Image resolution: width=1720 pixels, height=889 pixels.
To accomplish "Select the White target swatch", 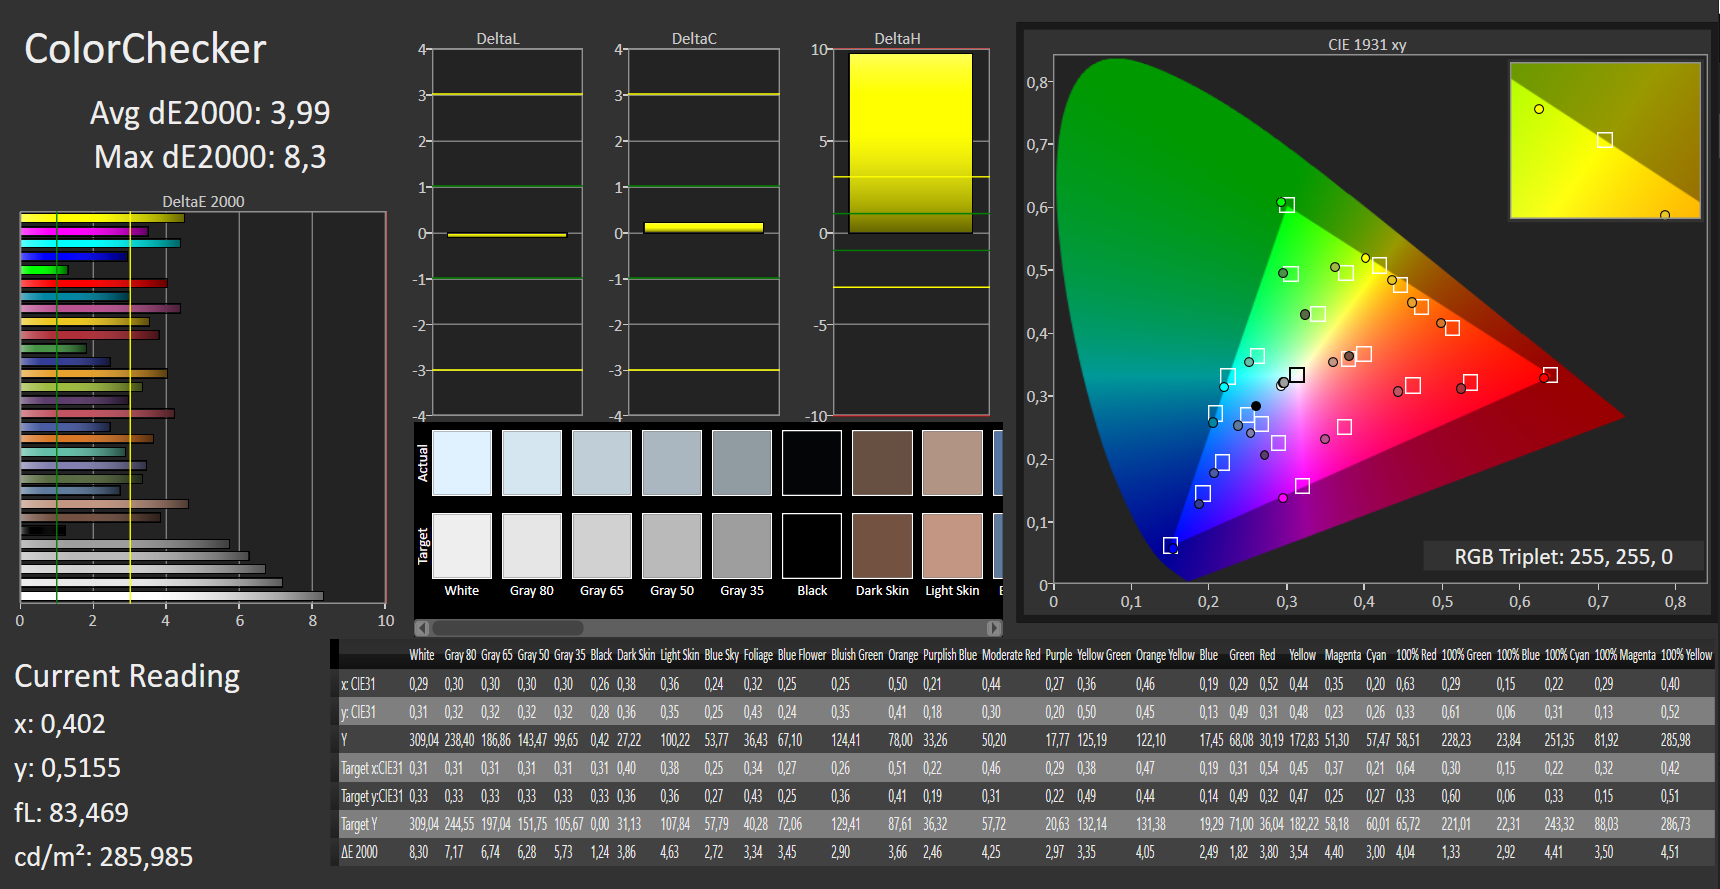I will tap(462, 546).
